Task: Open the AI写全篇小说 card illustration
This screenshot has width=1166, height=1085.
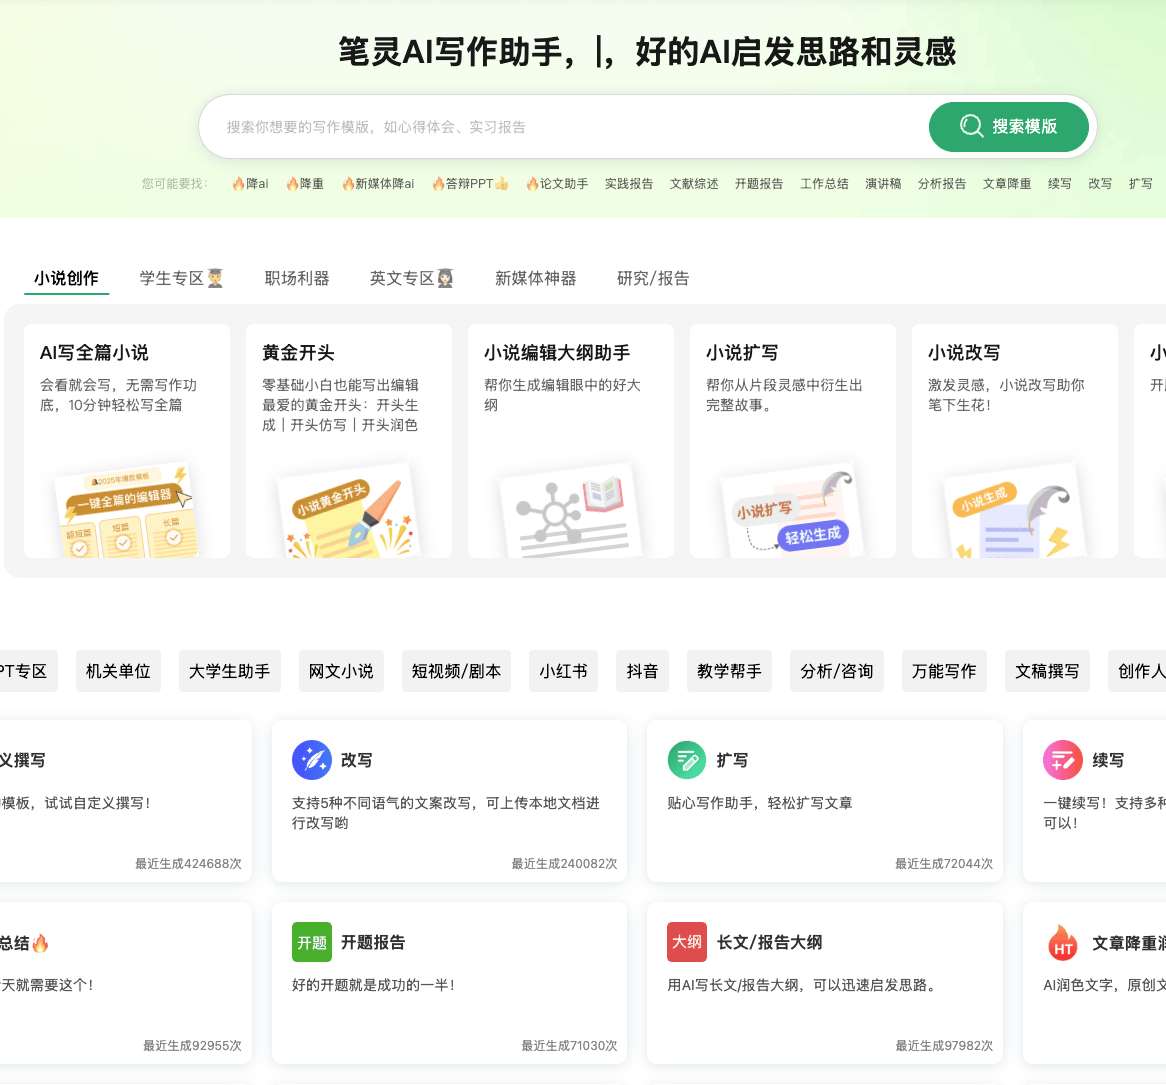Action: pos(126,510)
